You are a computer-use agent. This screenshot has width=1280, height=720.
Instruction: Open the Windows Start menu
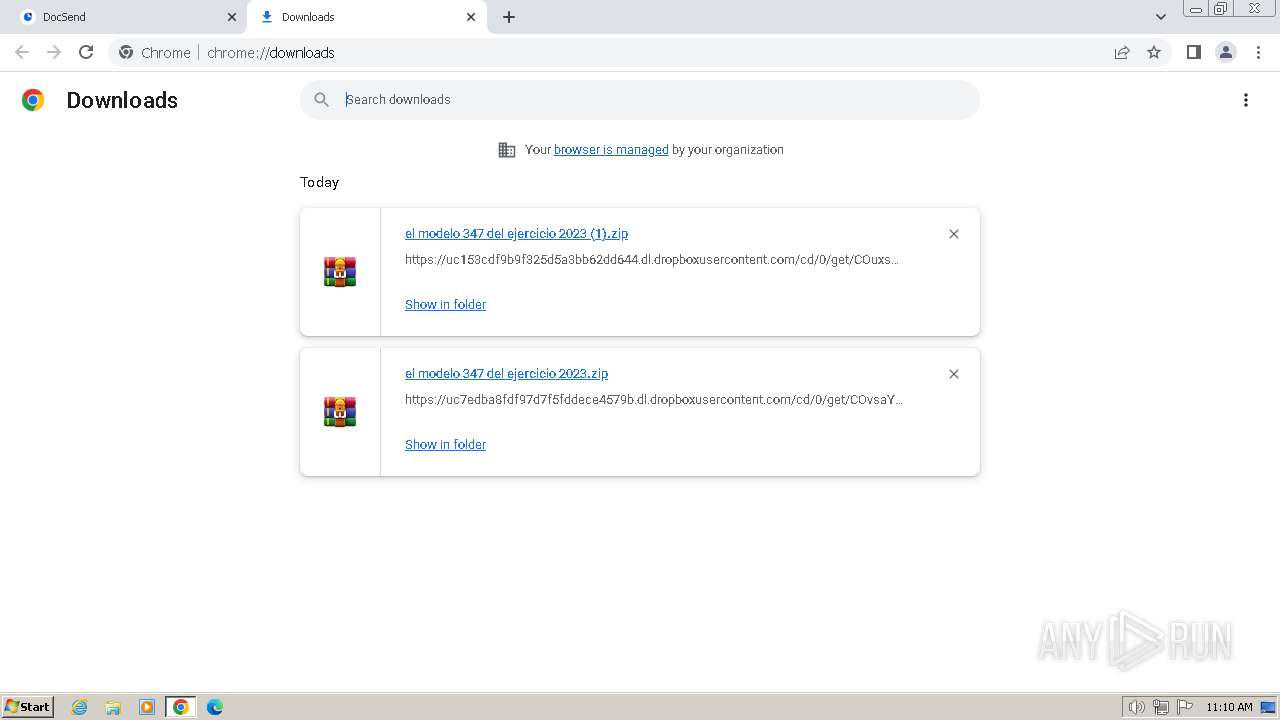[28, 706]
